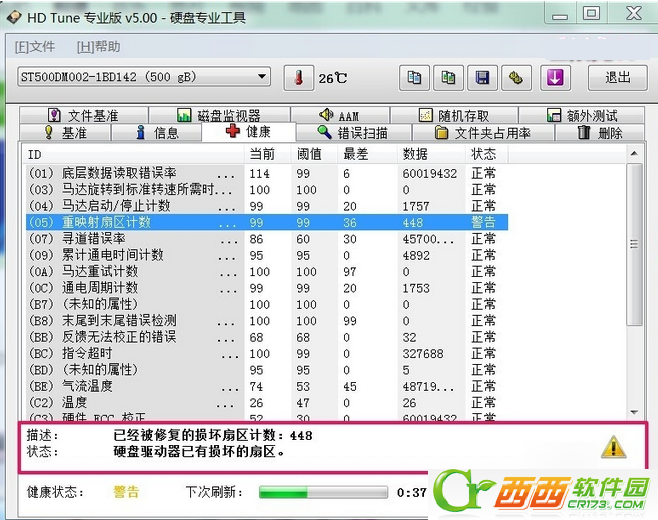The width and height of the screenshot is (658, 520).
Task: Switch to the 文件基准 tab
Action: coord(84,115)
